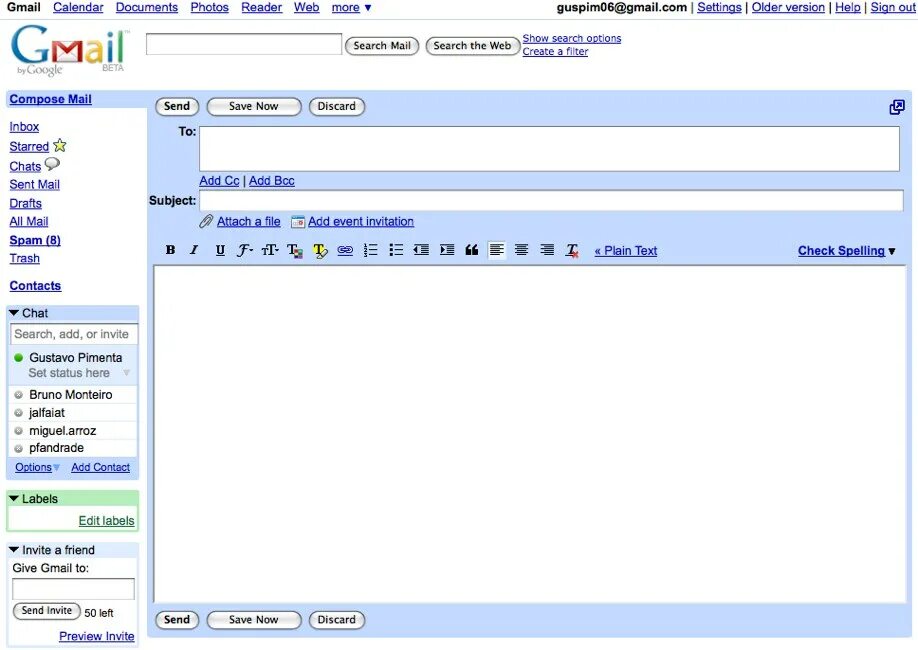Open Calendar from the top bar

pos(78,8)
